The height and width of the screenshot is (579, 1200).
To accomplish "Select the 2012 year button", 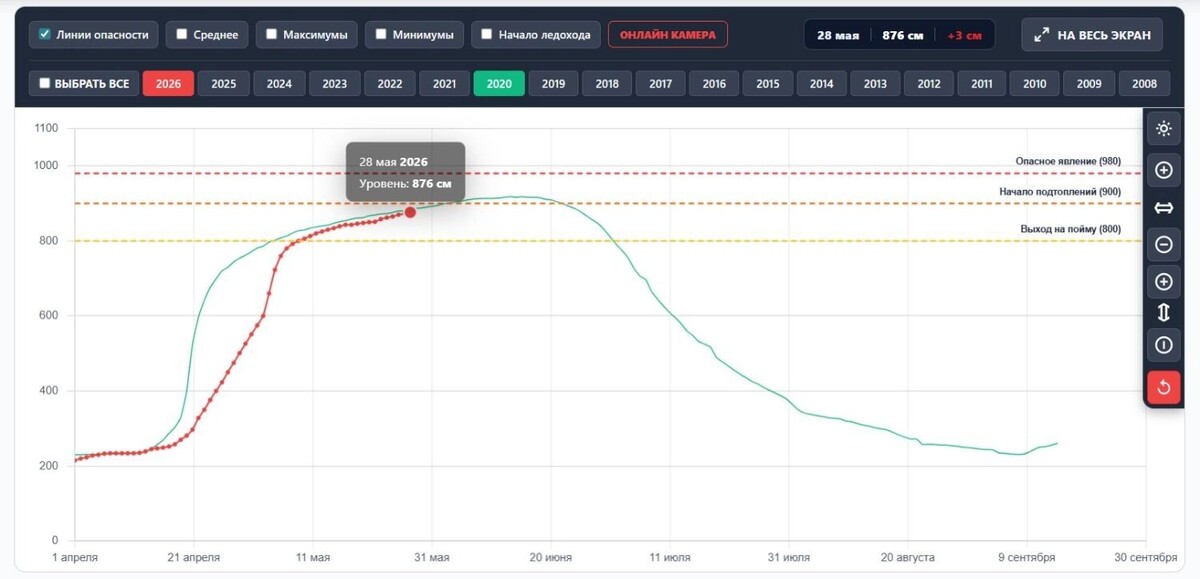I will pos(929,84).
